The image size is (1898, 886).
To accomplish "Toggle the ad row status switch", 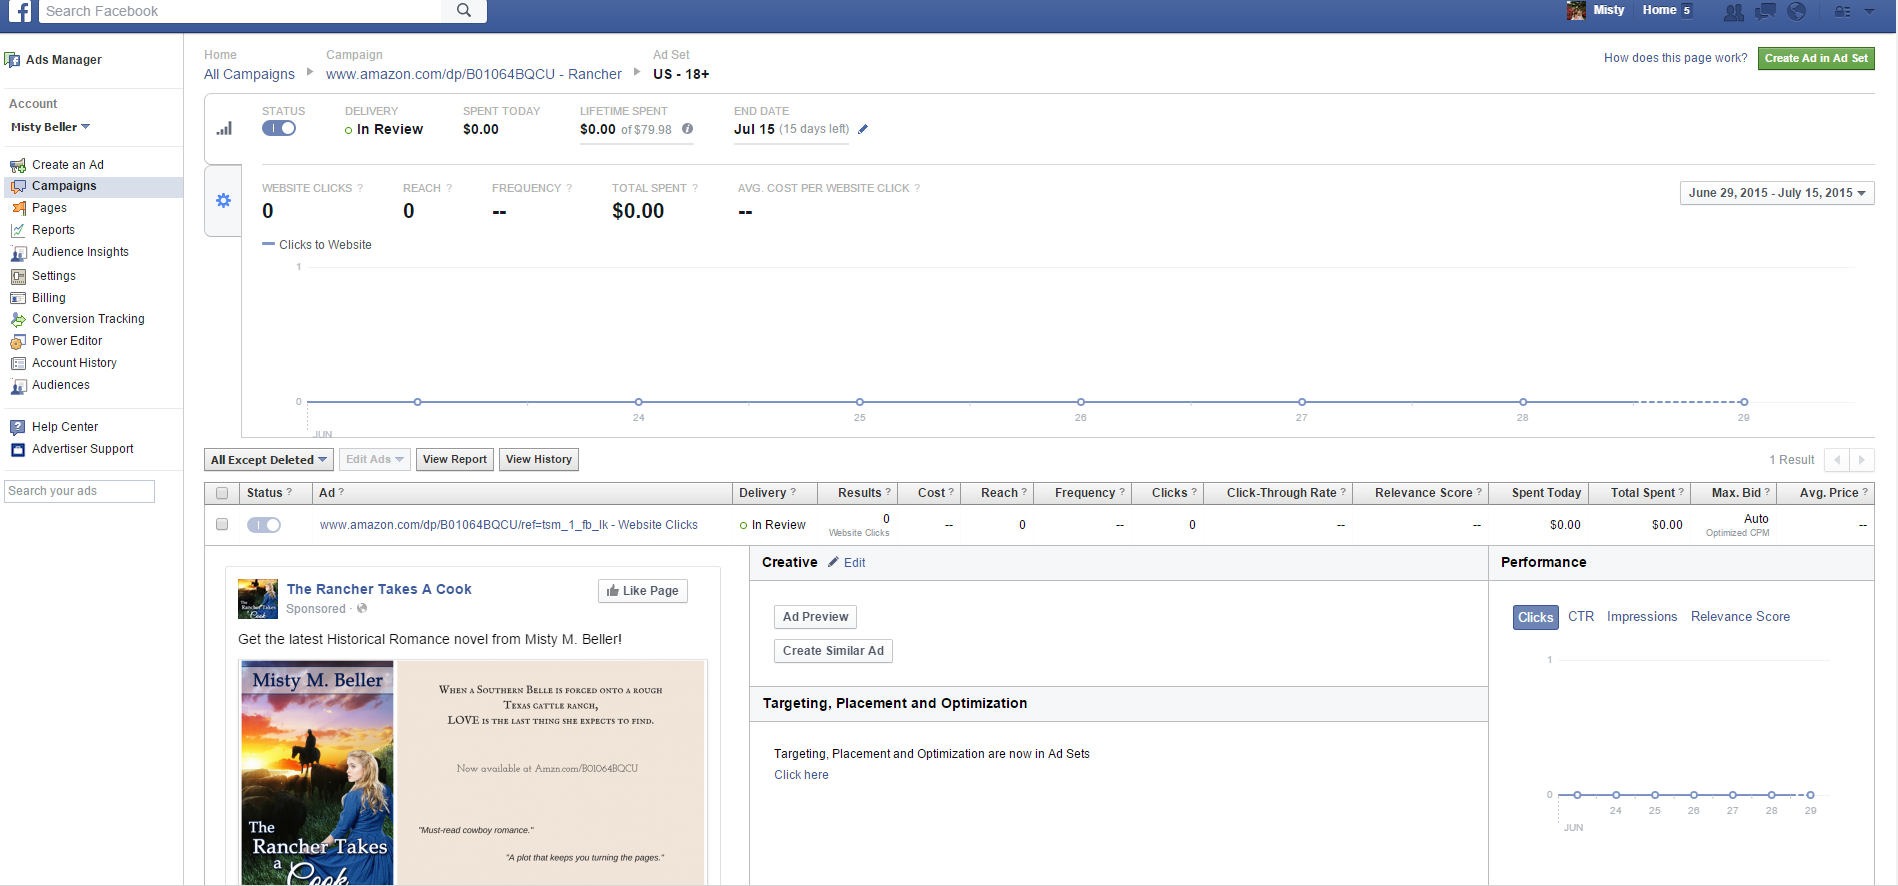I will click(x=264, y=525).
